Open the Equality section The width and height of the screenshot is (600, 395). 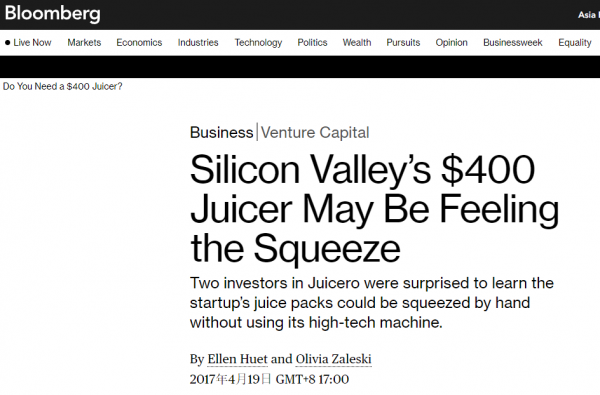(575, 42)
